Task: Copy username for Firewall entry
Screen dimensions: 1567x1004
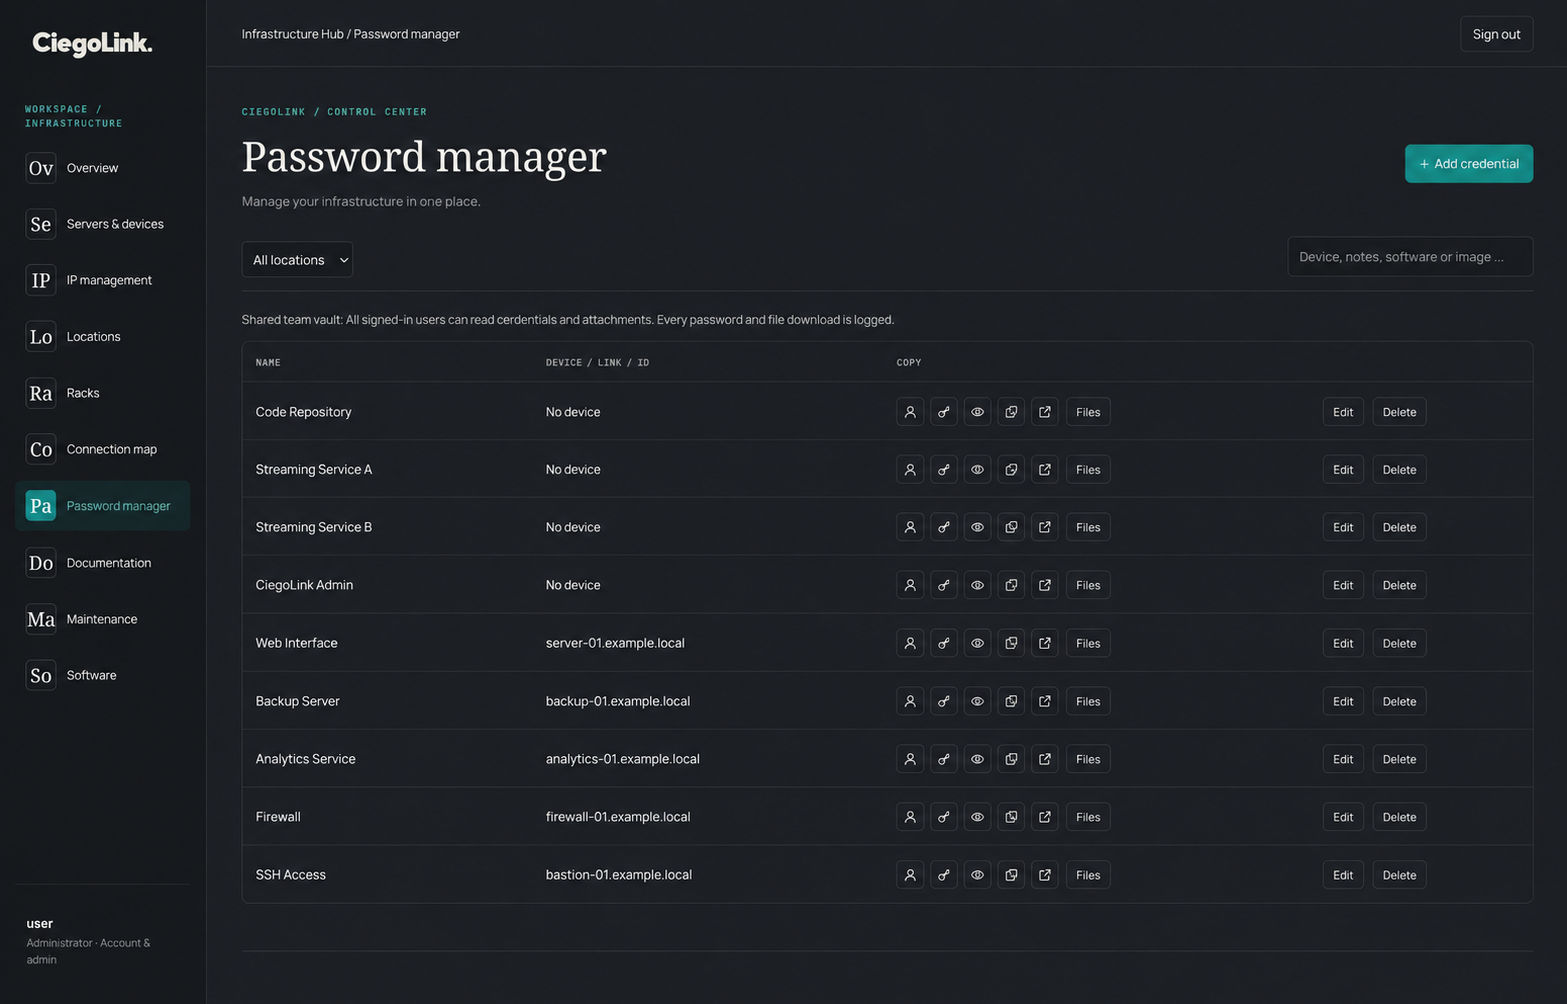Action: click(910, 817)
